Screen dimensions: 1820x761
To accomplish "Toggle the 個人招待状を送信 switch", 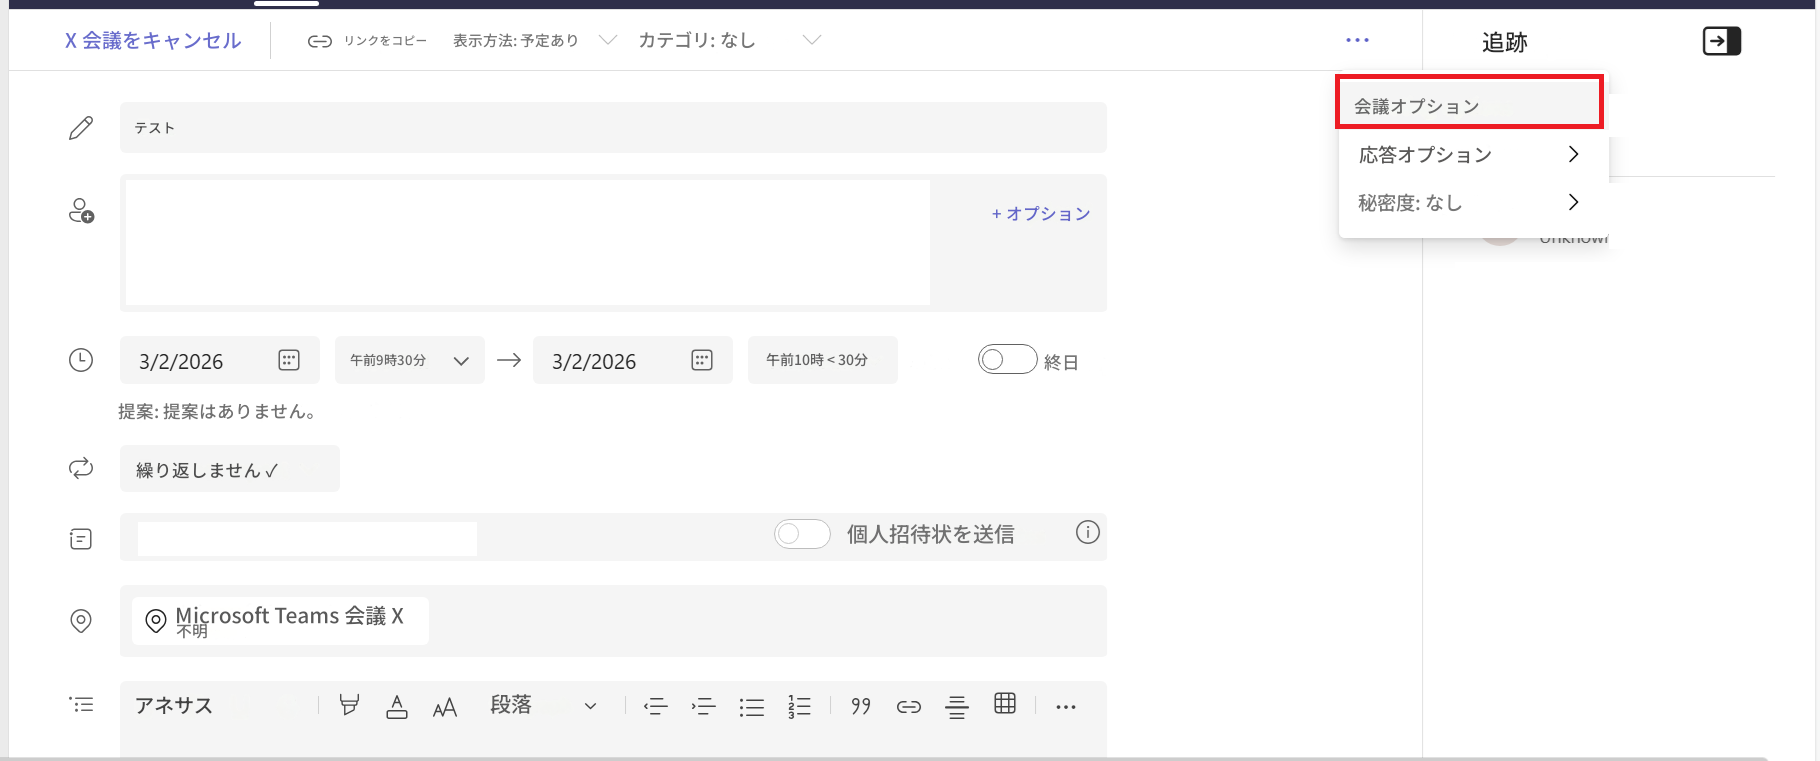I will tap(802, 534).
